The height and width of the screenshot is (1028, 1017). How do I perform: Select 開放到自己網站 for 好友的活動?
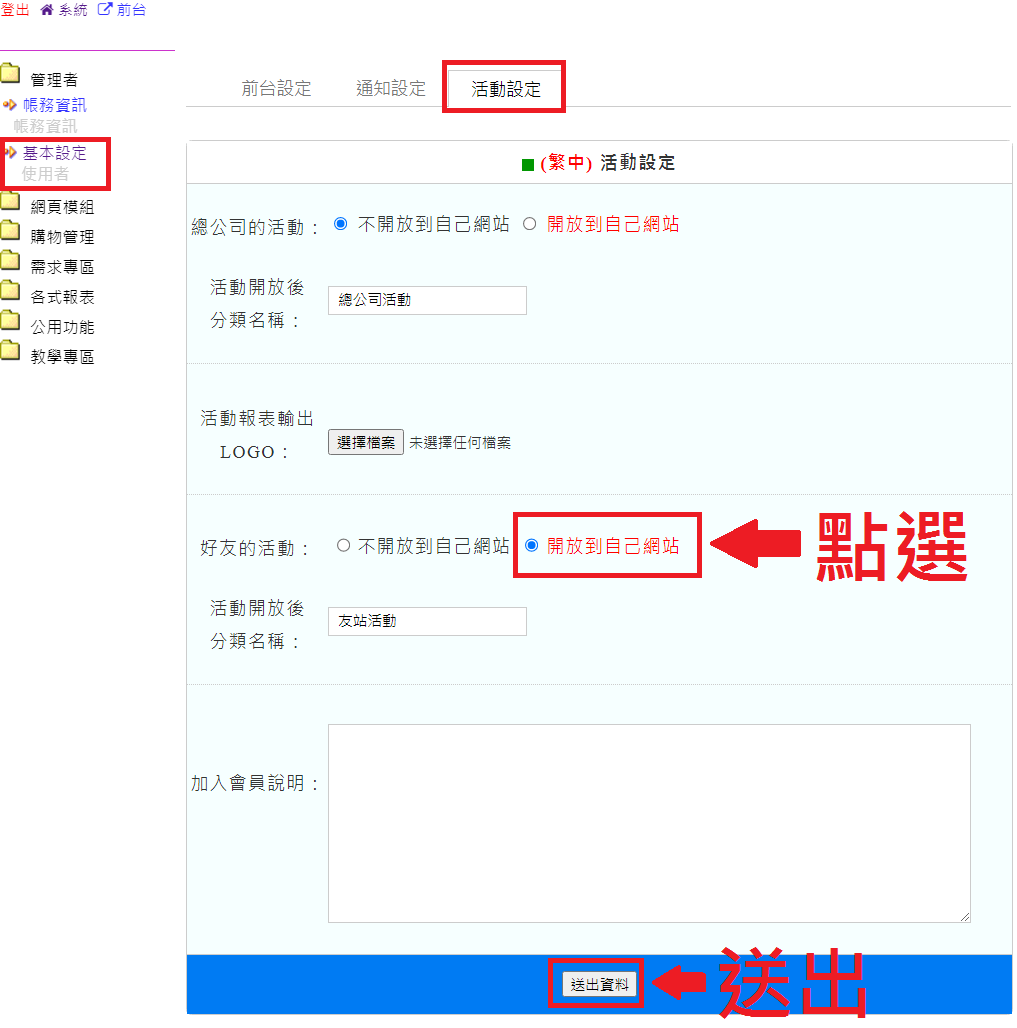click(x=531, y=545)
